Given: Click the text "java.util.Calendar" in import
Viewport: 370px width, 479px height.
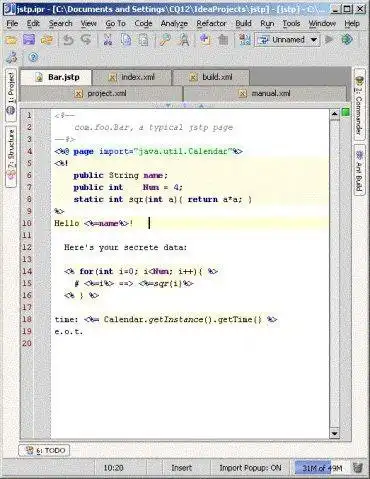Looking at the screenshot, I should coord(183,151).
